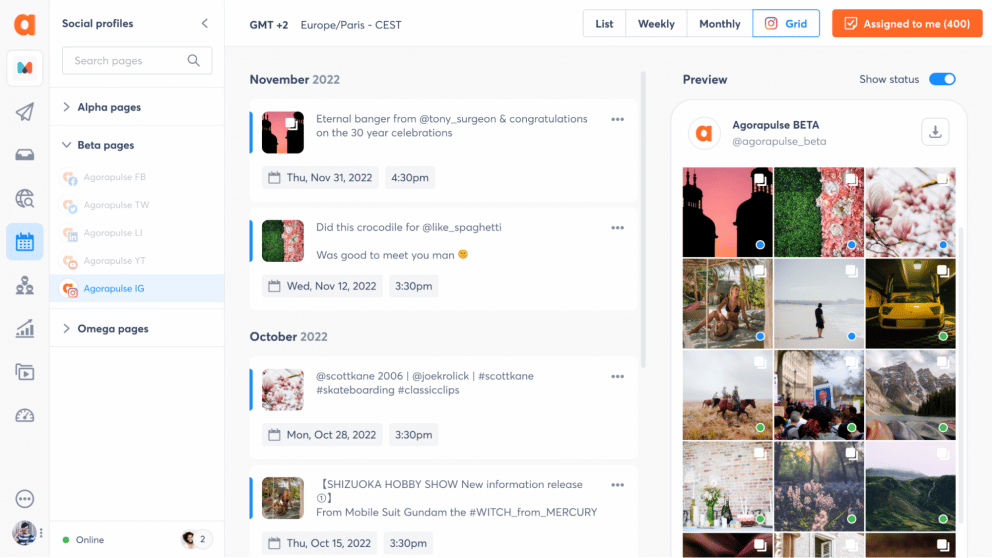Click calendar icon beside Wed, Nov 12, 2022

click(274, 286)
